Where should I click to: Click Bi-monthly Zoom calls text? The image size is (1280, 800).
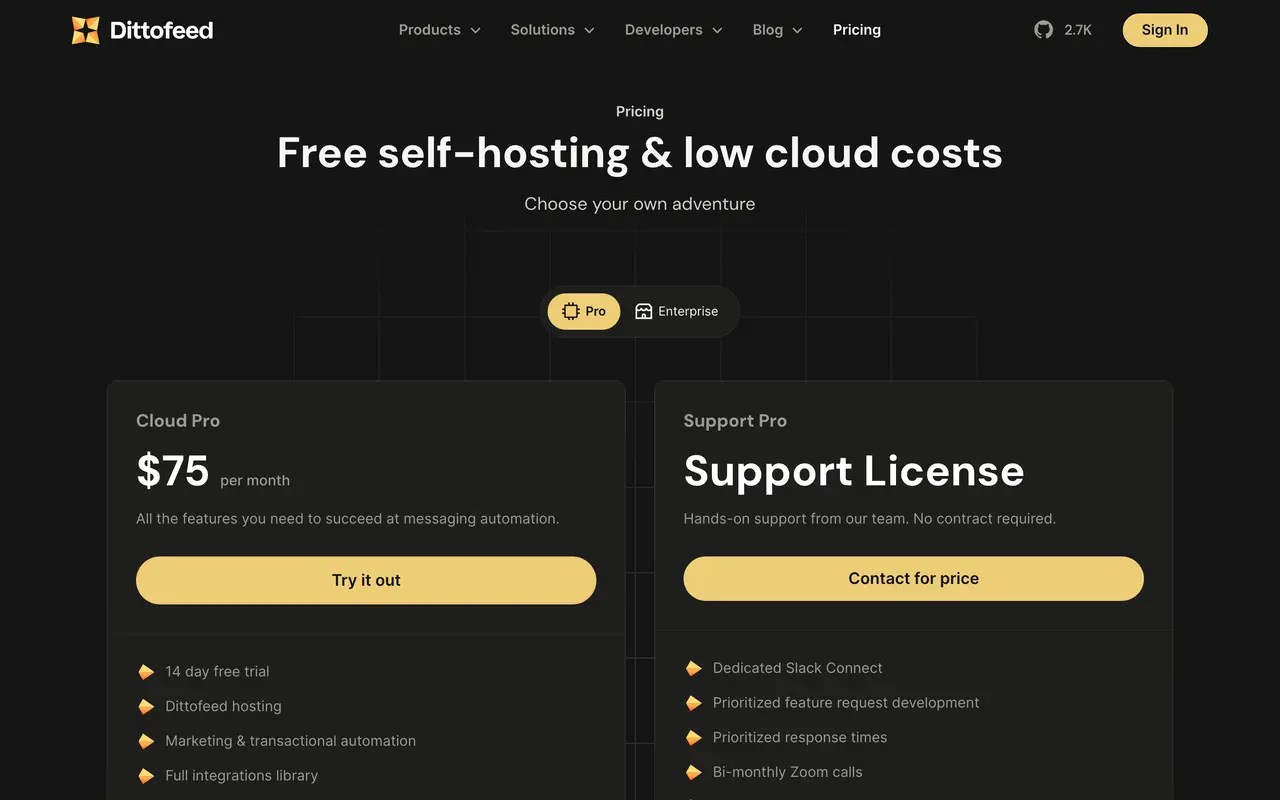pyautogui.click(x=787, y=772)
